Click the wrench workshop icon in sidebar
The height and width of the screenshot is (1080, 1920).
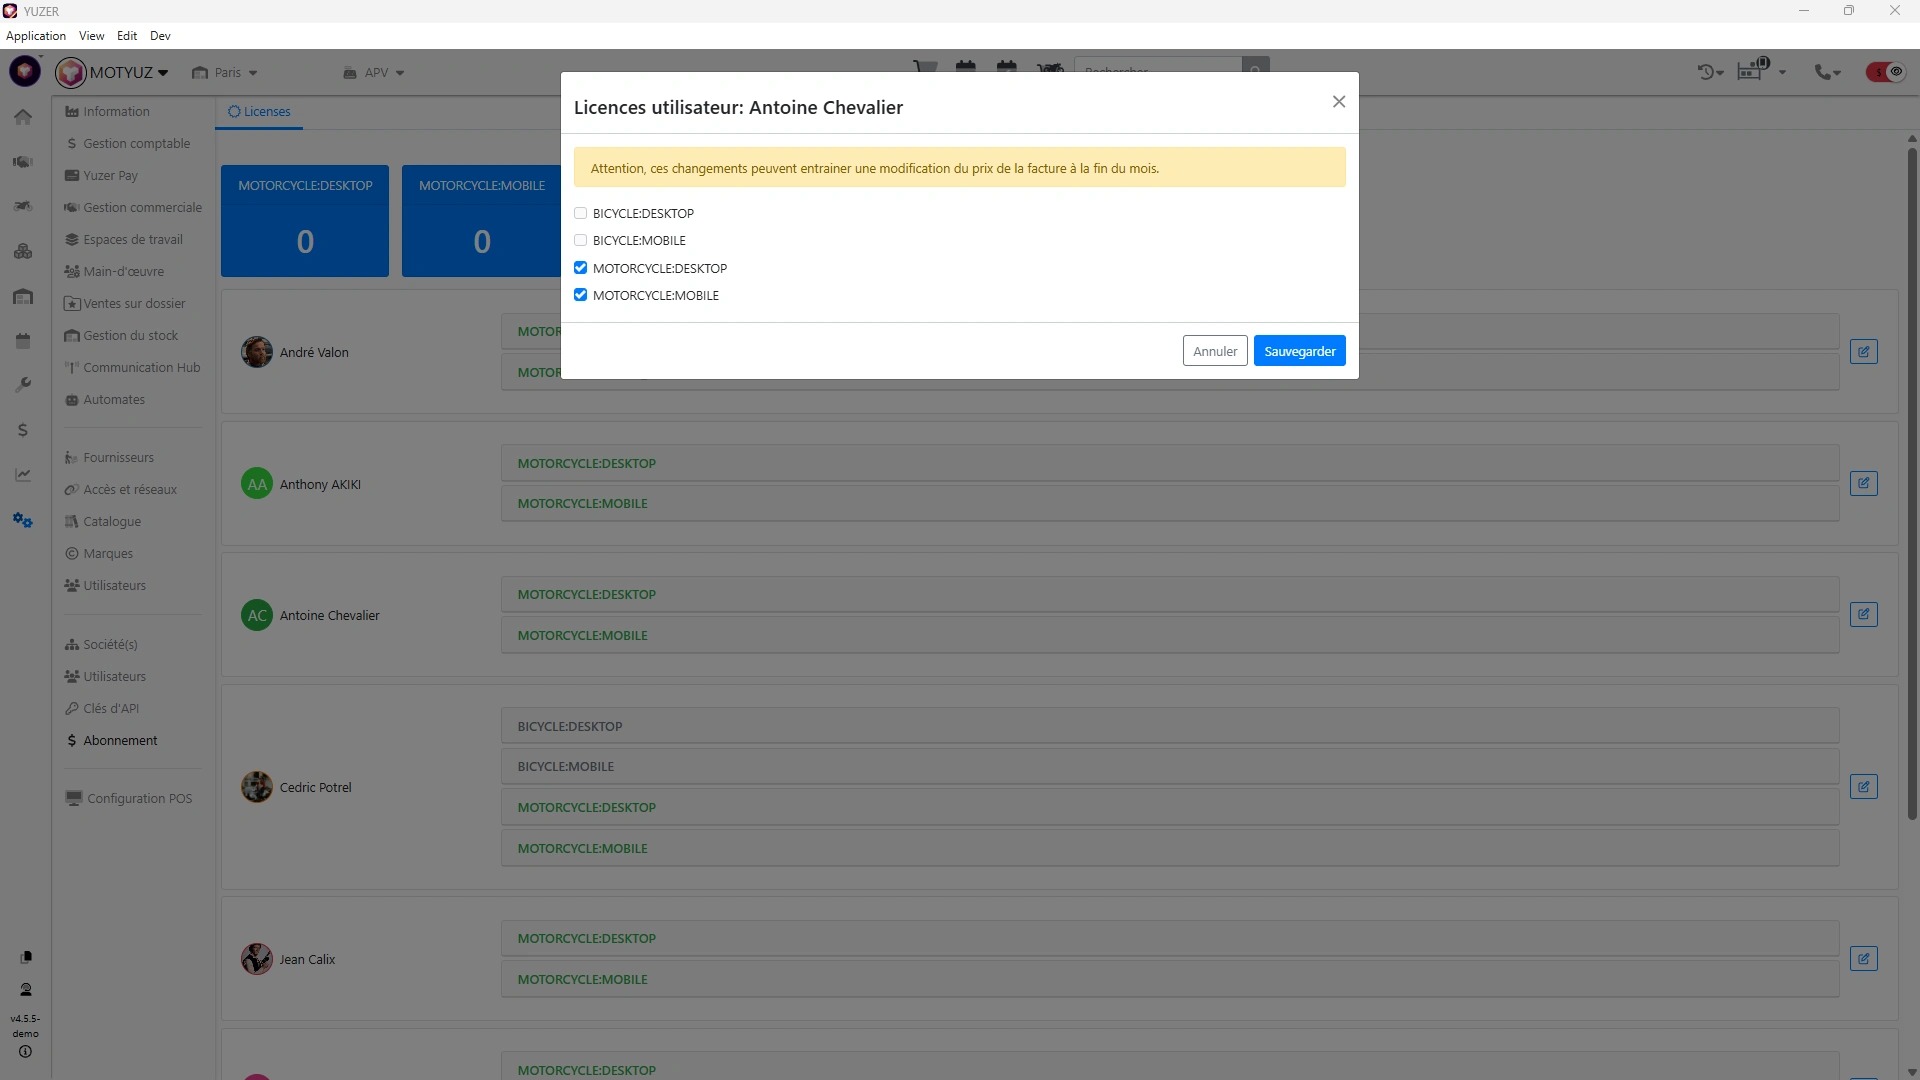coord(23,385)
